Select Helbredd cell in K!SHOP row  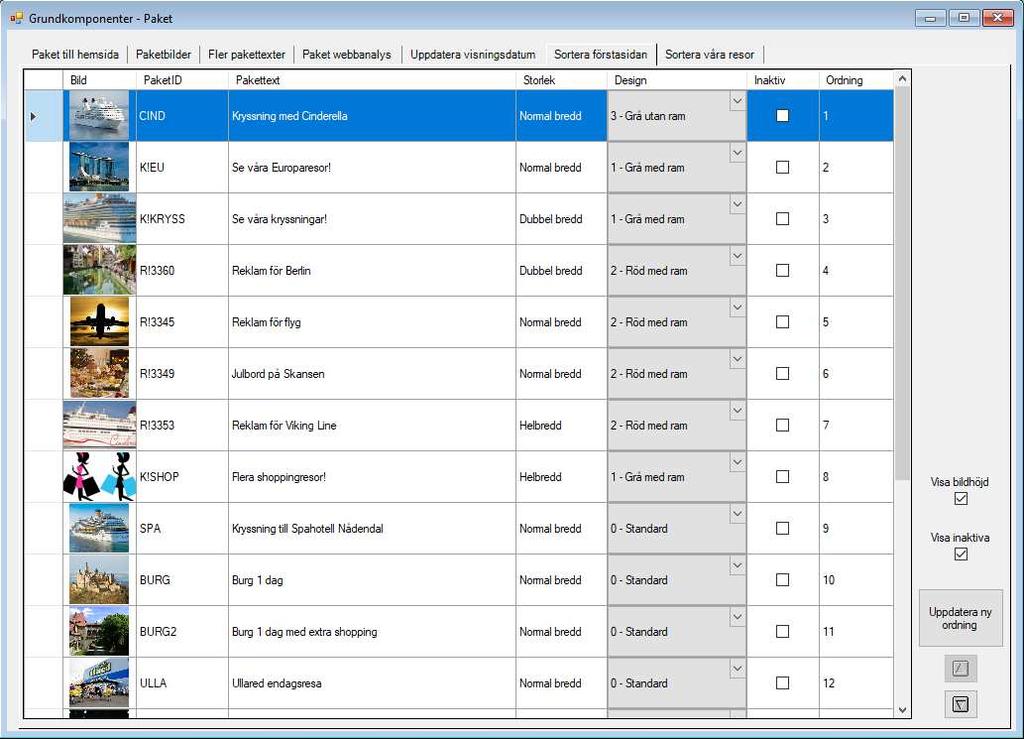point(562,477)
